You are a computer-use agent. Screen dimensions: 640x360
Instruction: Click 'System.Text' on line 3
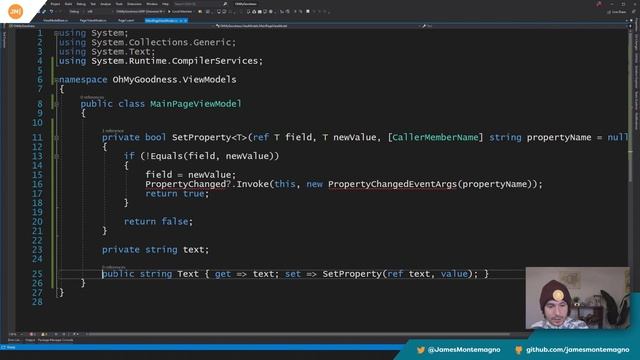[121, 51]
